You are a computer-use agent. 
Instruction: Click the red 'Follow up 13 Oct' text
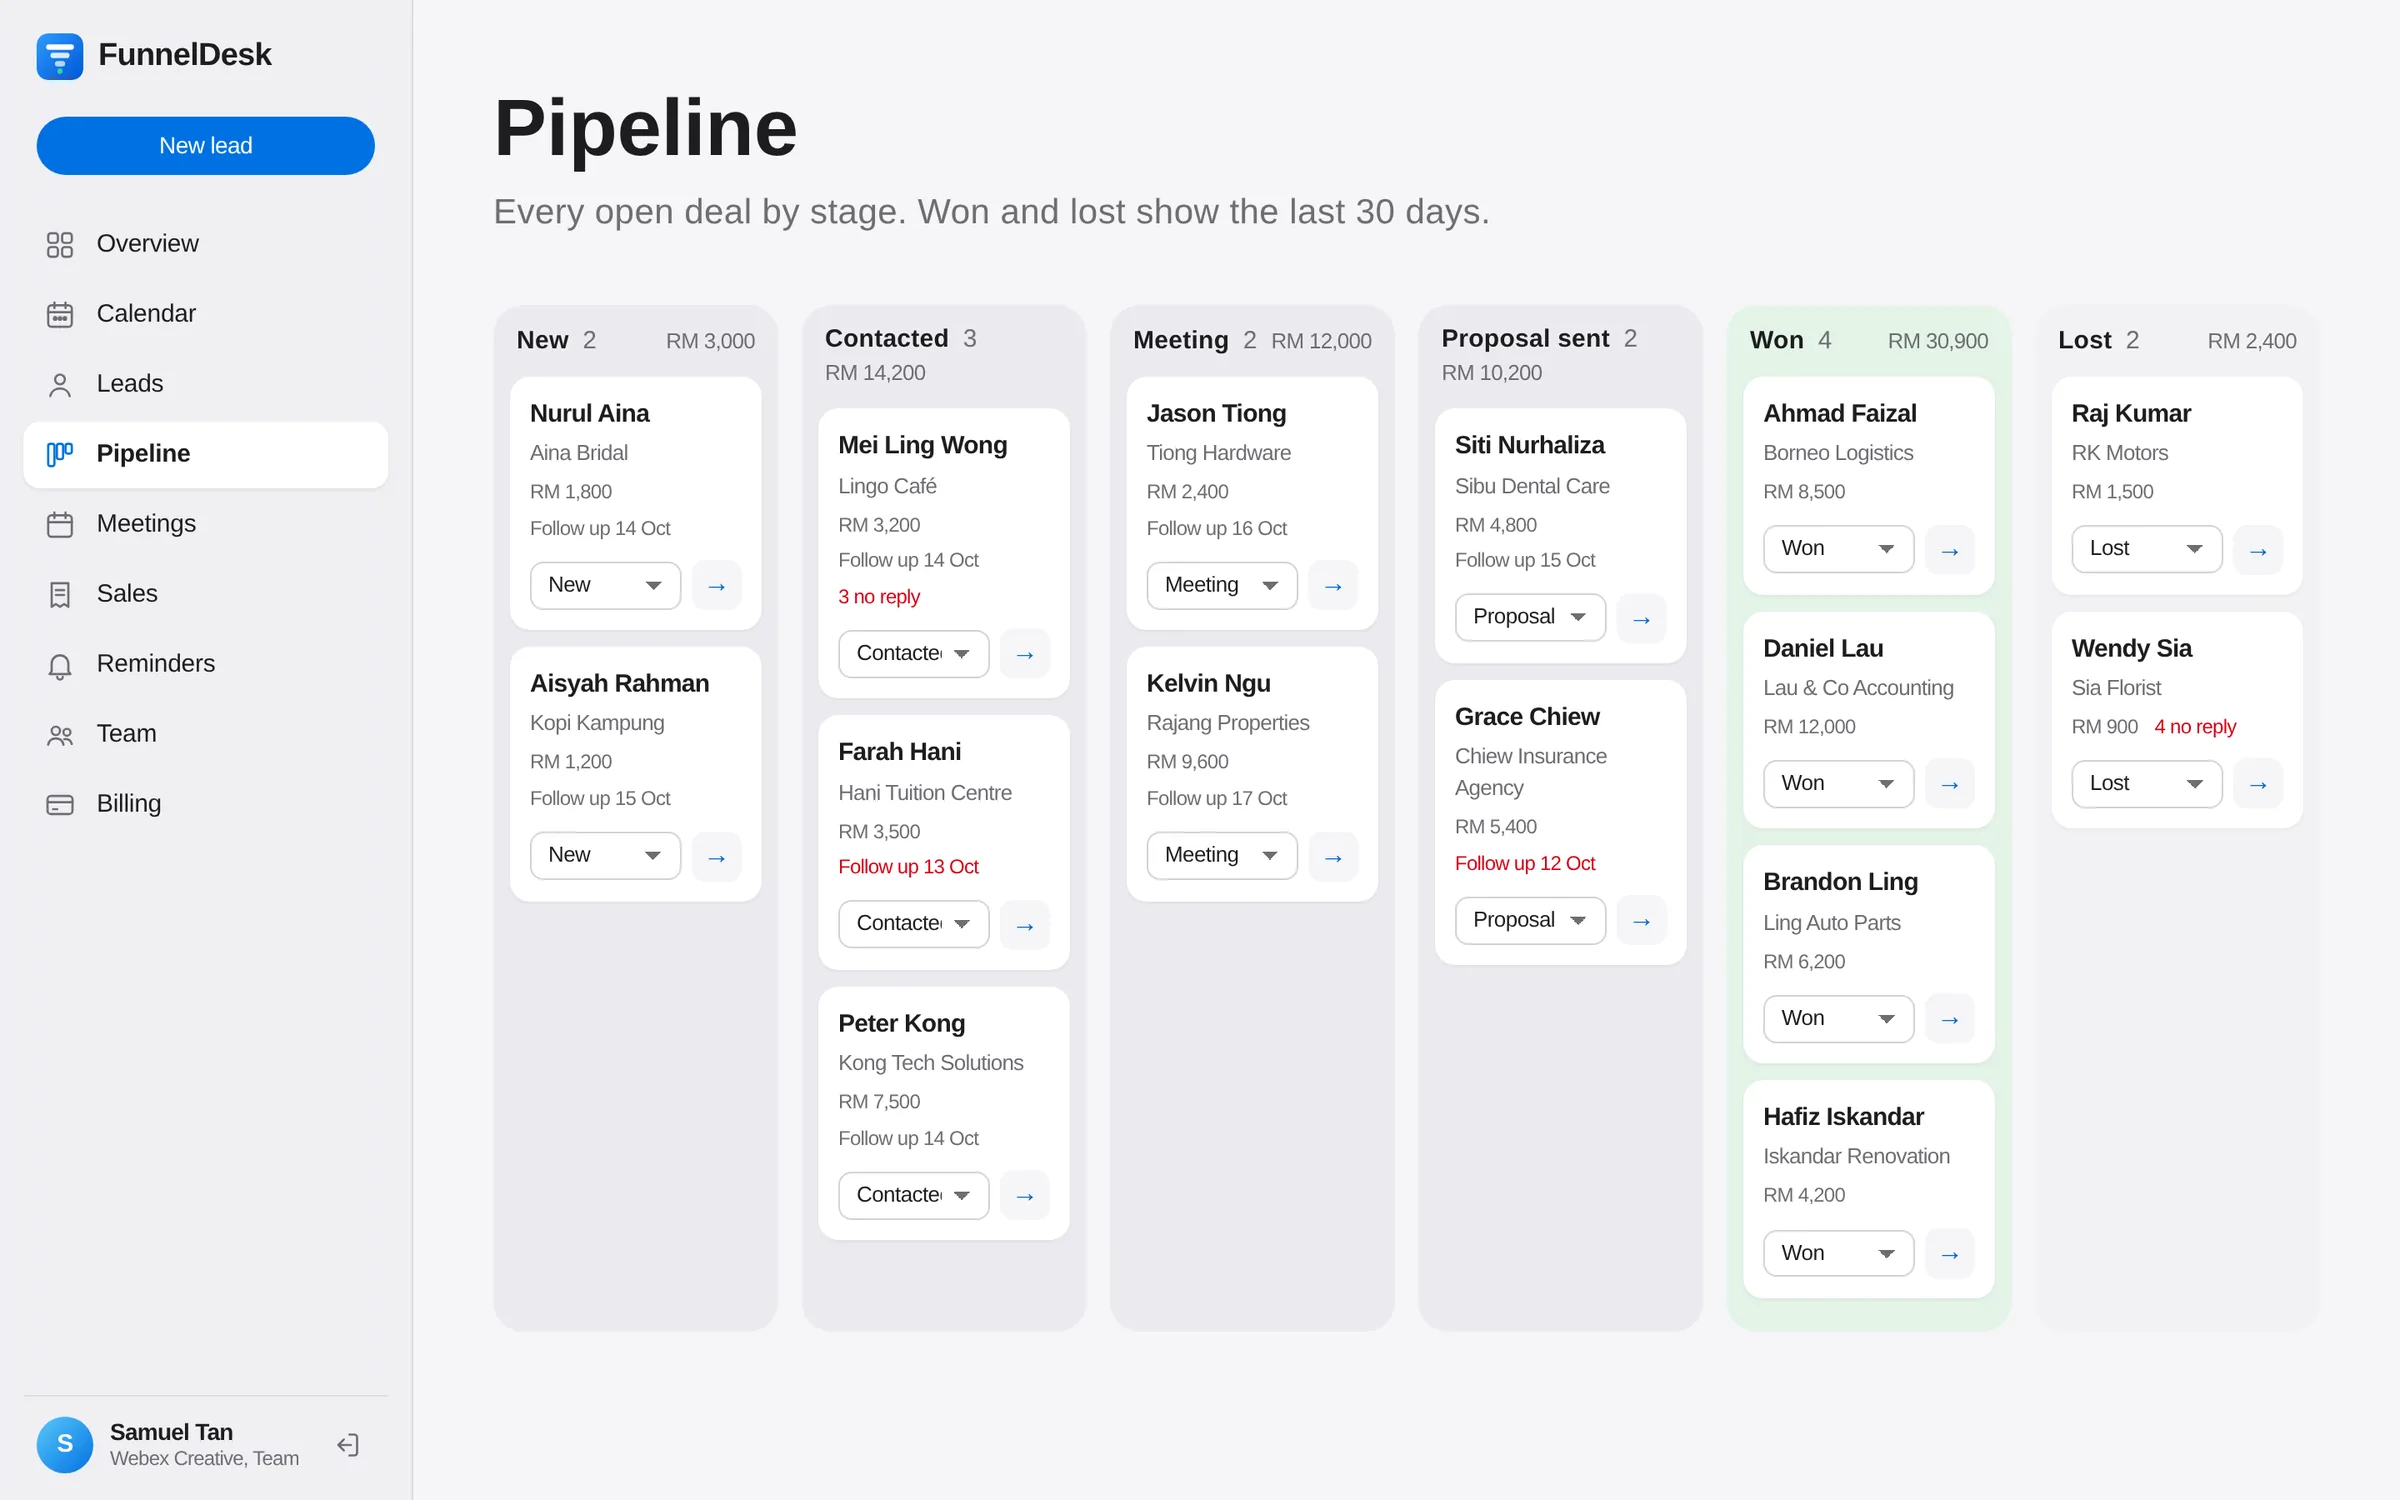click(x=908, y=867)
